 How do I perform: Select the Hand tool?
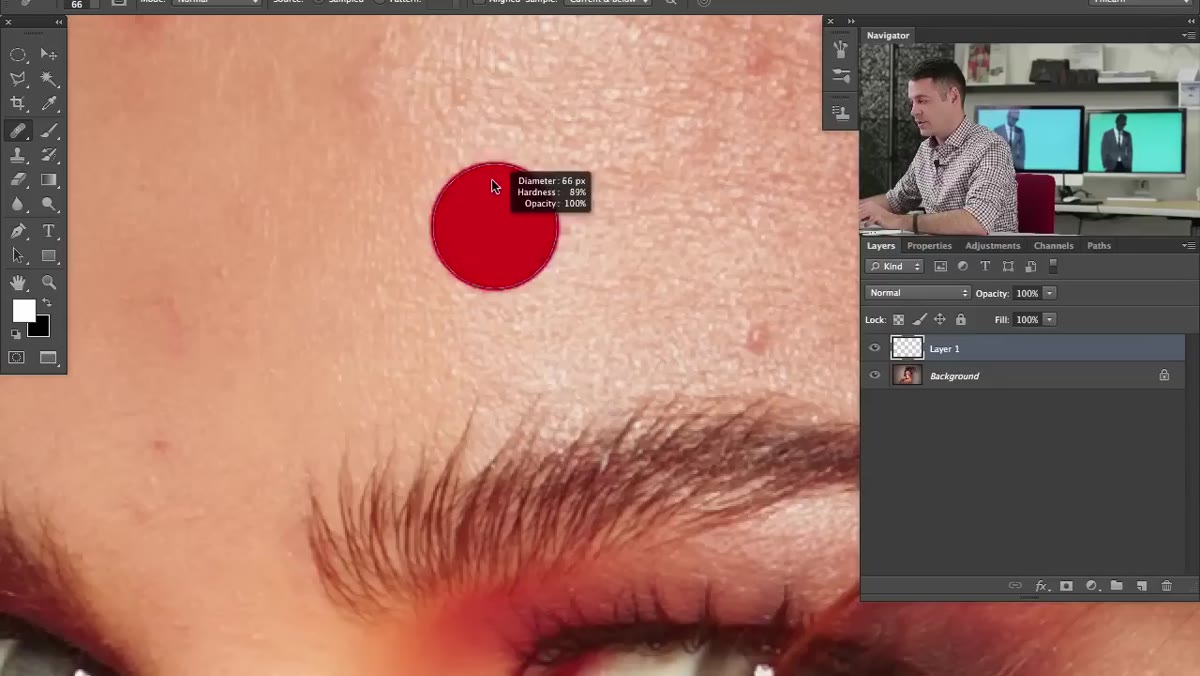(18, 283)
